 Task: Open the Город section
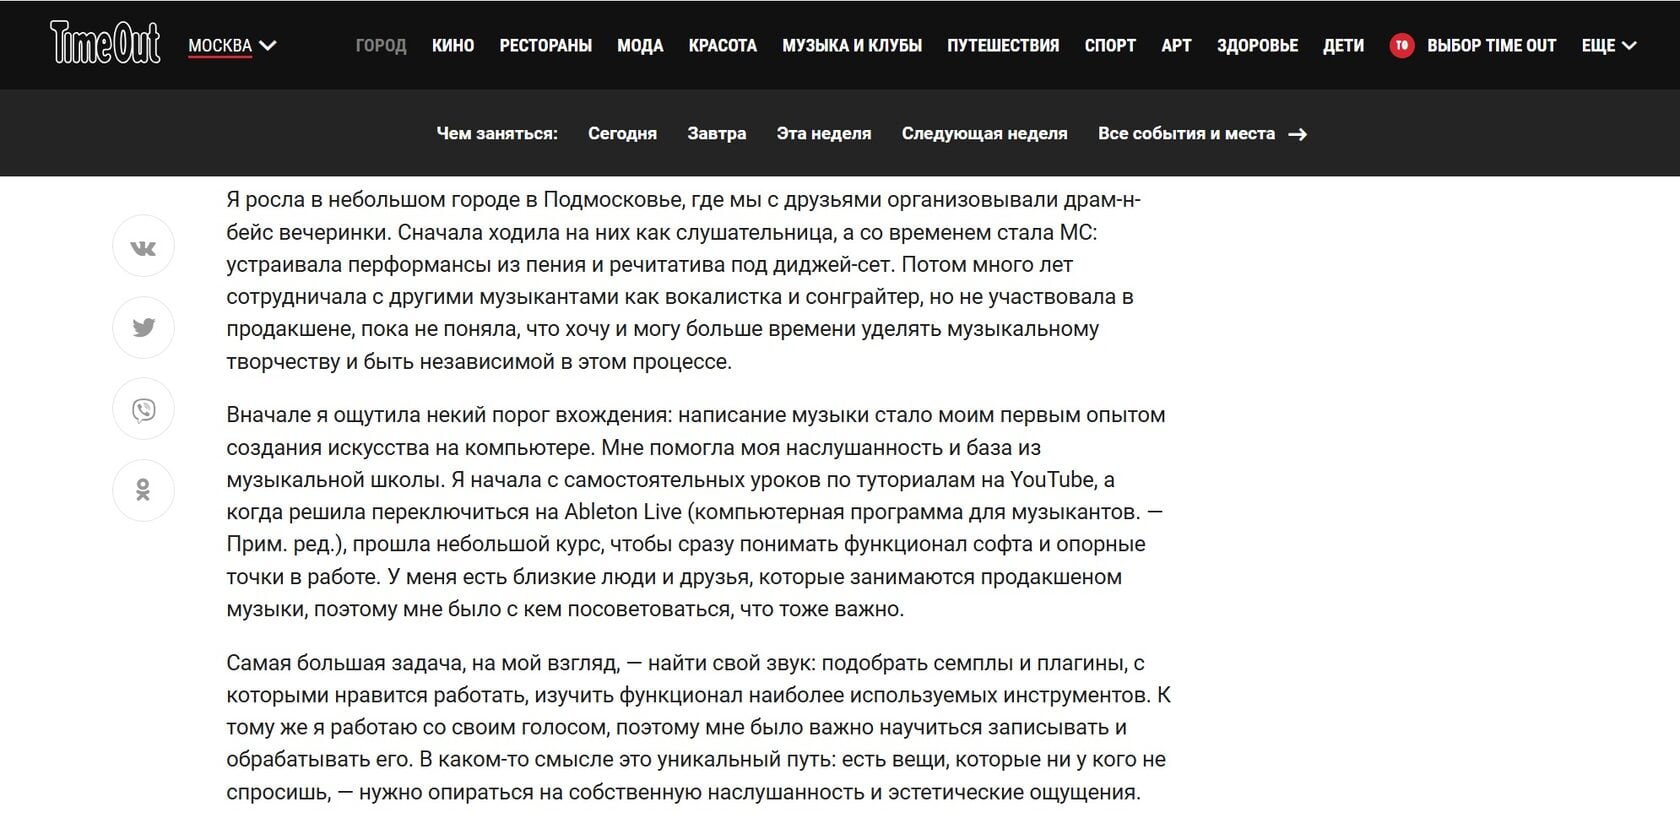point(381,45)
